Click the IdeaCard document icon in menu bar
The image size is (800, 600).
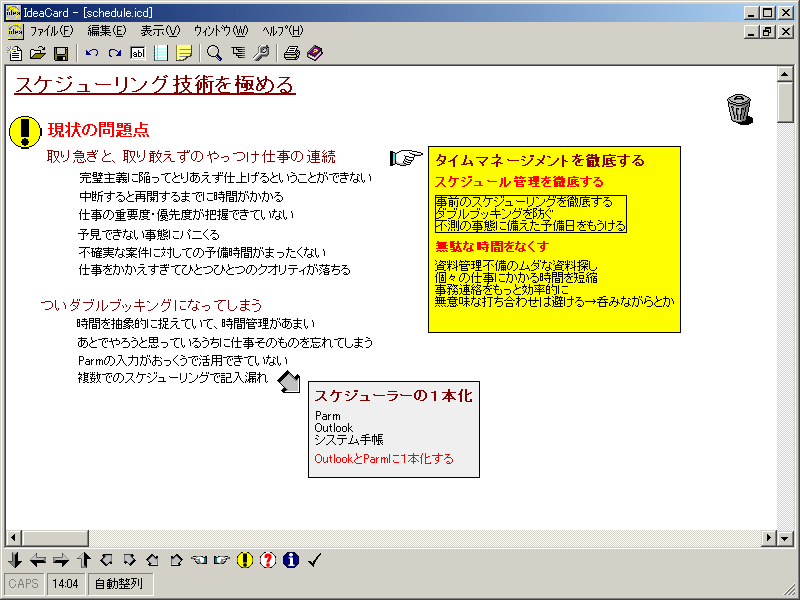pos(15,31)
